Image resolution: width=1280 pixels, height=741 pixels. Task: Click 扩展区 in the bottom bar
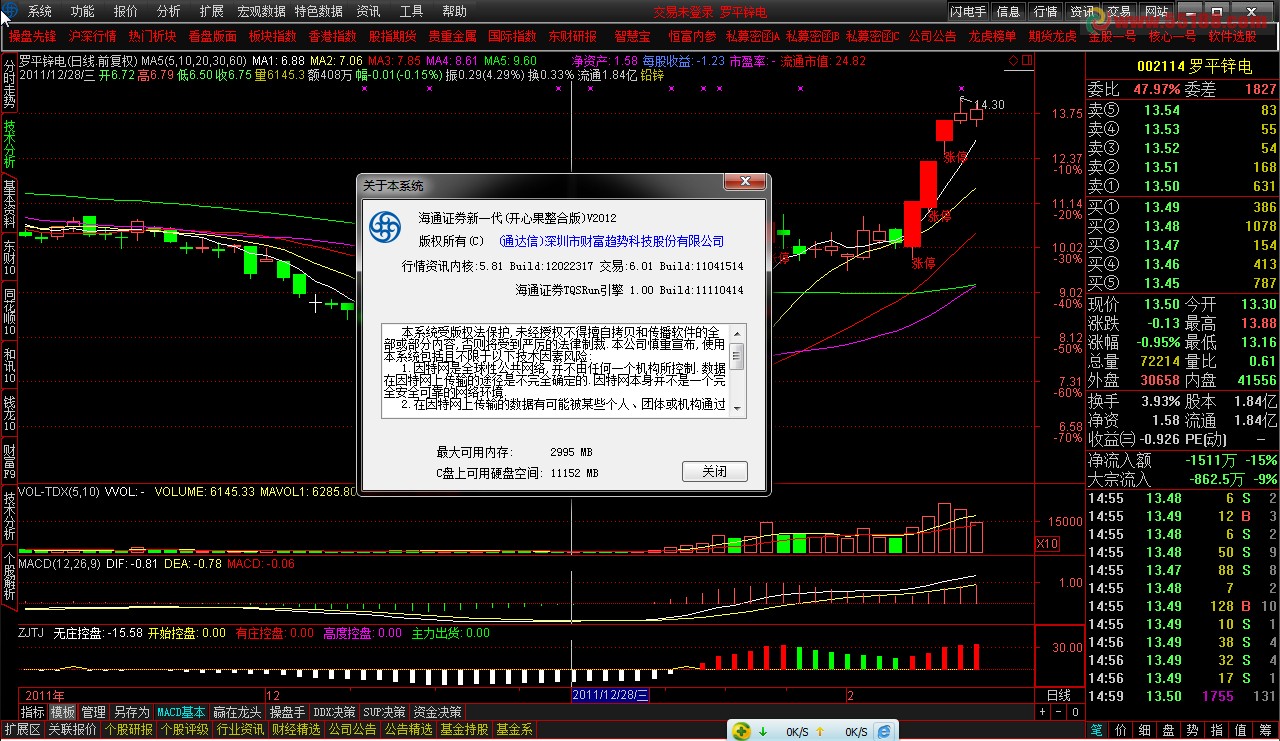(x=22, y=731)
